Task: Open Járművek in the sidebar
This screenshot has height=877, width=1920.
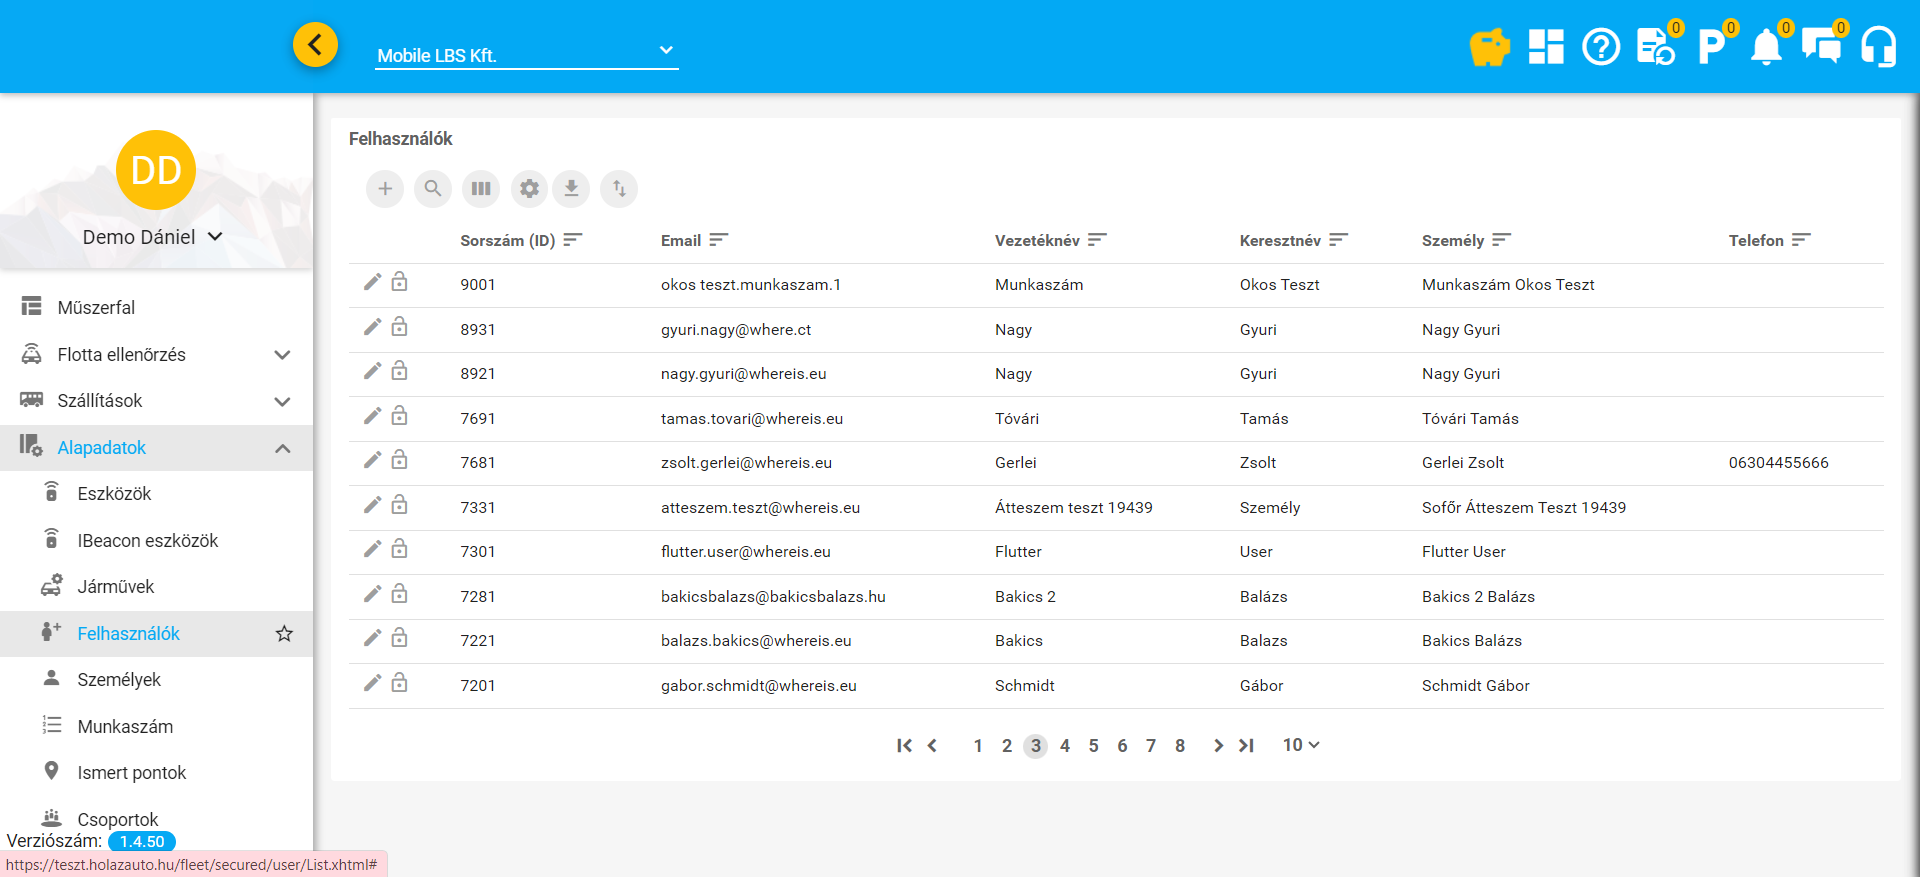Action: click(x=116, y=587)
